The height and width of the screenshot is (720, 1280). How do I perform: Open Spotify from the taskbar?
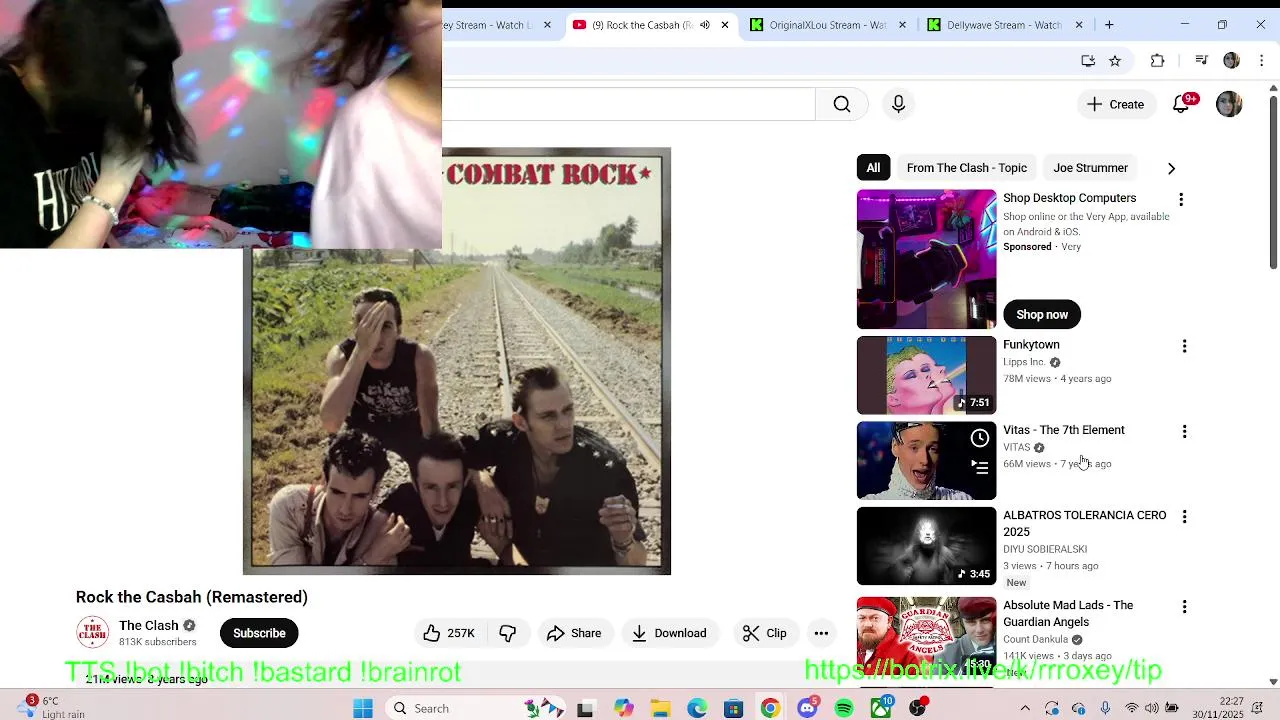click(844, 708)
